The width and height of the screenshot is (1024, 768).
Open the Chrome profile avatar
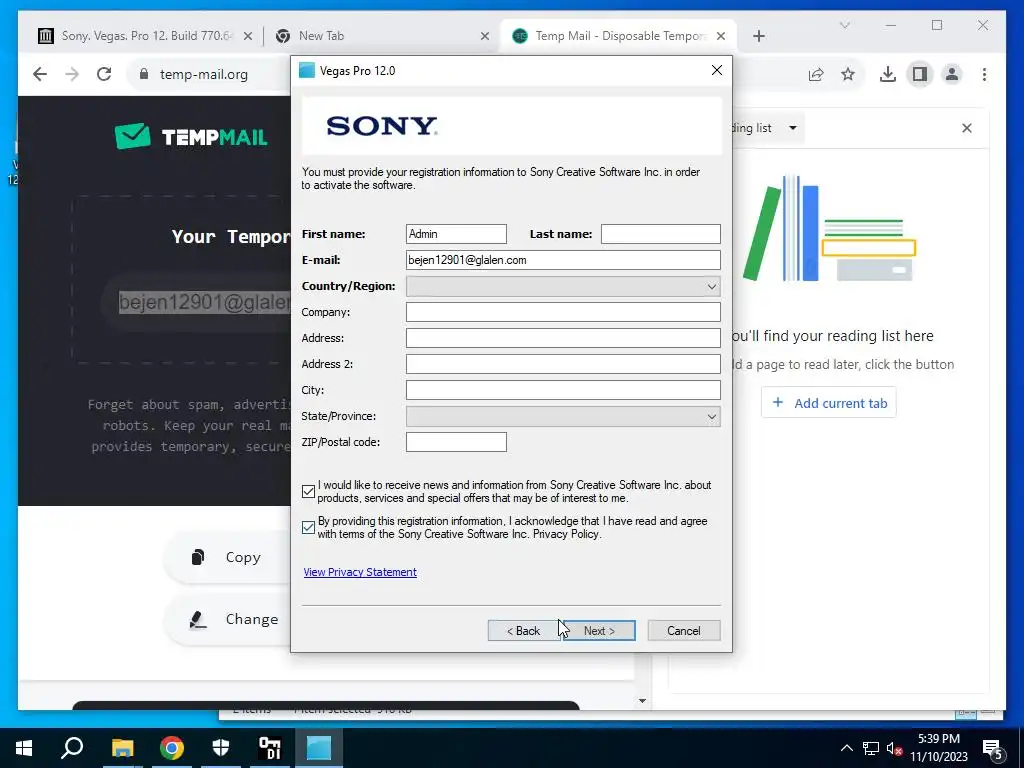(952, 74)
